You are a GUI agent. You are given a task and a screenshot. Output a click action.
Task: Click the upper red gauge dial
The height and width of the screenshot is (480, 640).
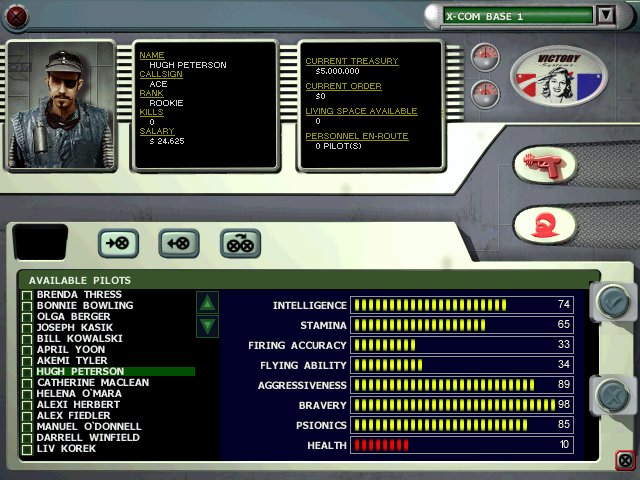pyautogui.click(x=484, y=56)
